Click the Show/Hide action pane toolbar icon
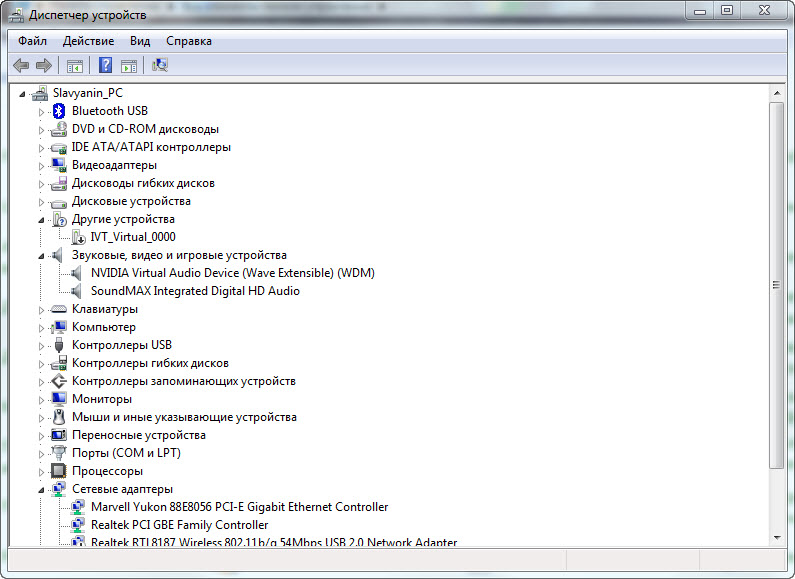The image size is (795, 579). click(129, 65)
